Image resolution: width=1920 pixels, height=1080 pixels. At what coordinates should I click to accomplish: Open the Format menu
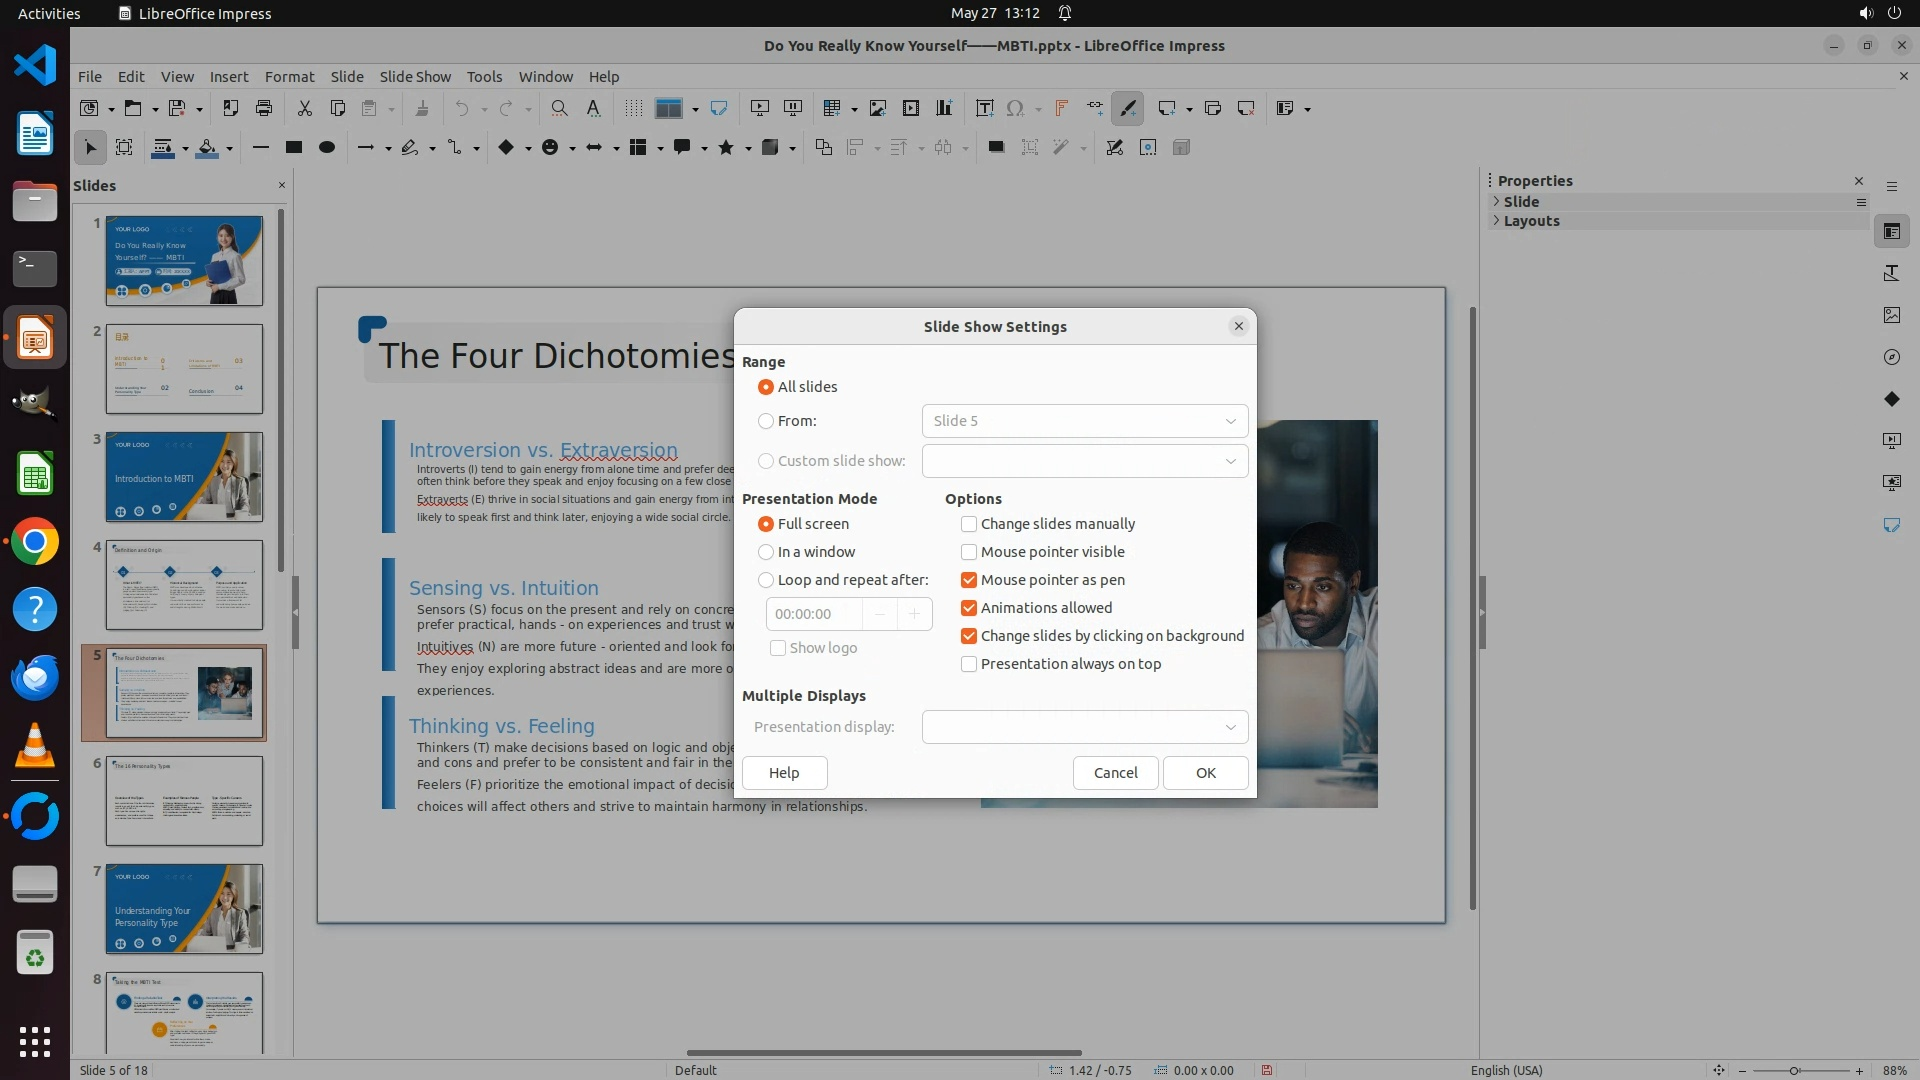coord(289,76)
